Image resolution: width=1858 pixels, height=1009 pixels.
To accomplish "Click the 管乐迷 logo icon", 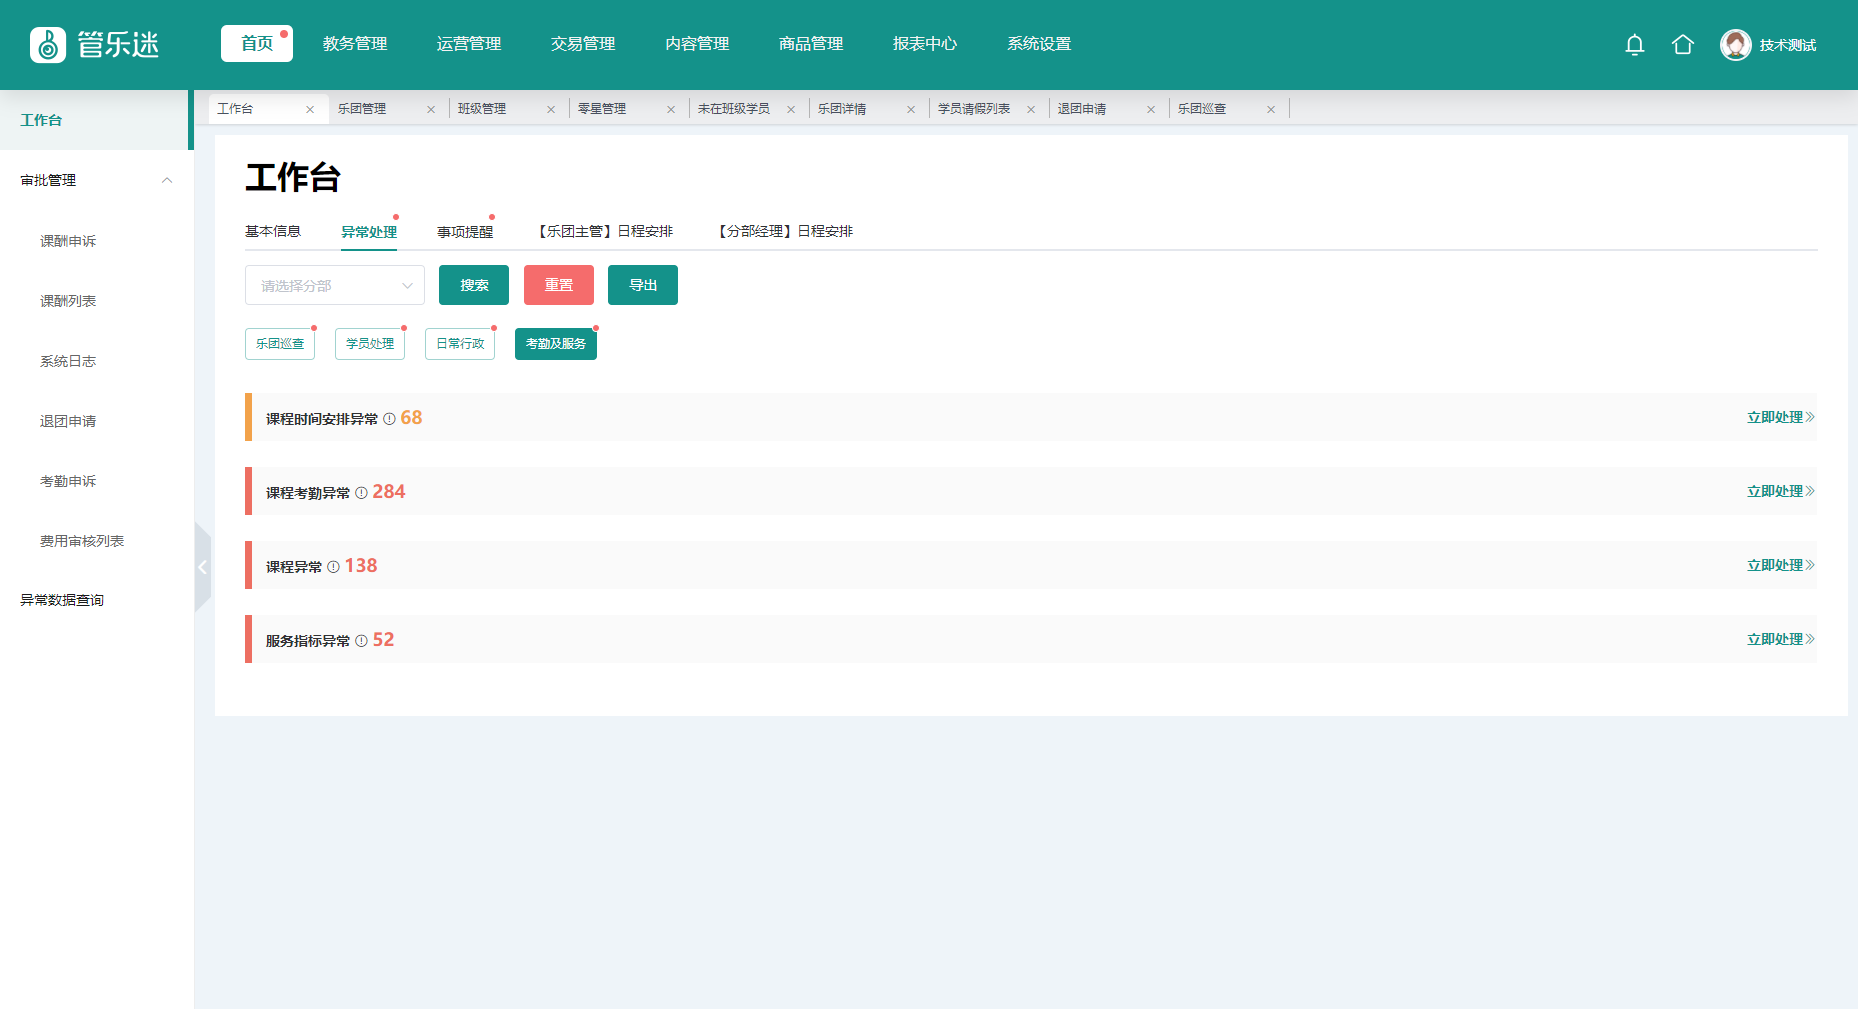I will tap(48, 45).
